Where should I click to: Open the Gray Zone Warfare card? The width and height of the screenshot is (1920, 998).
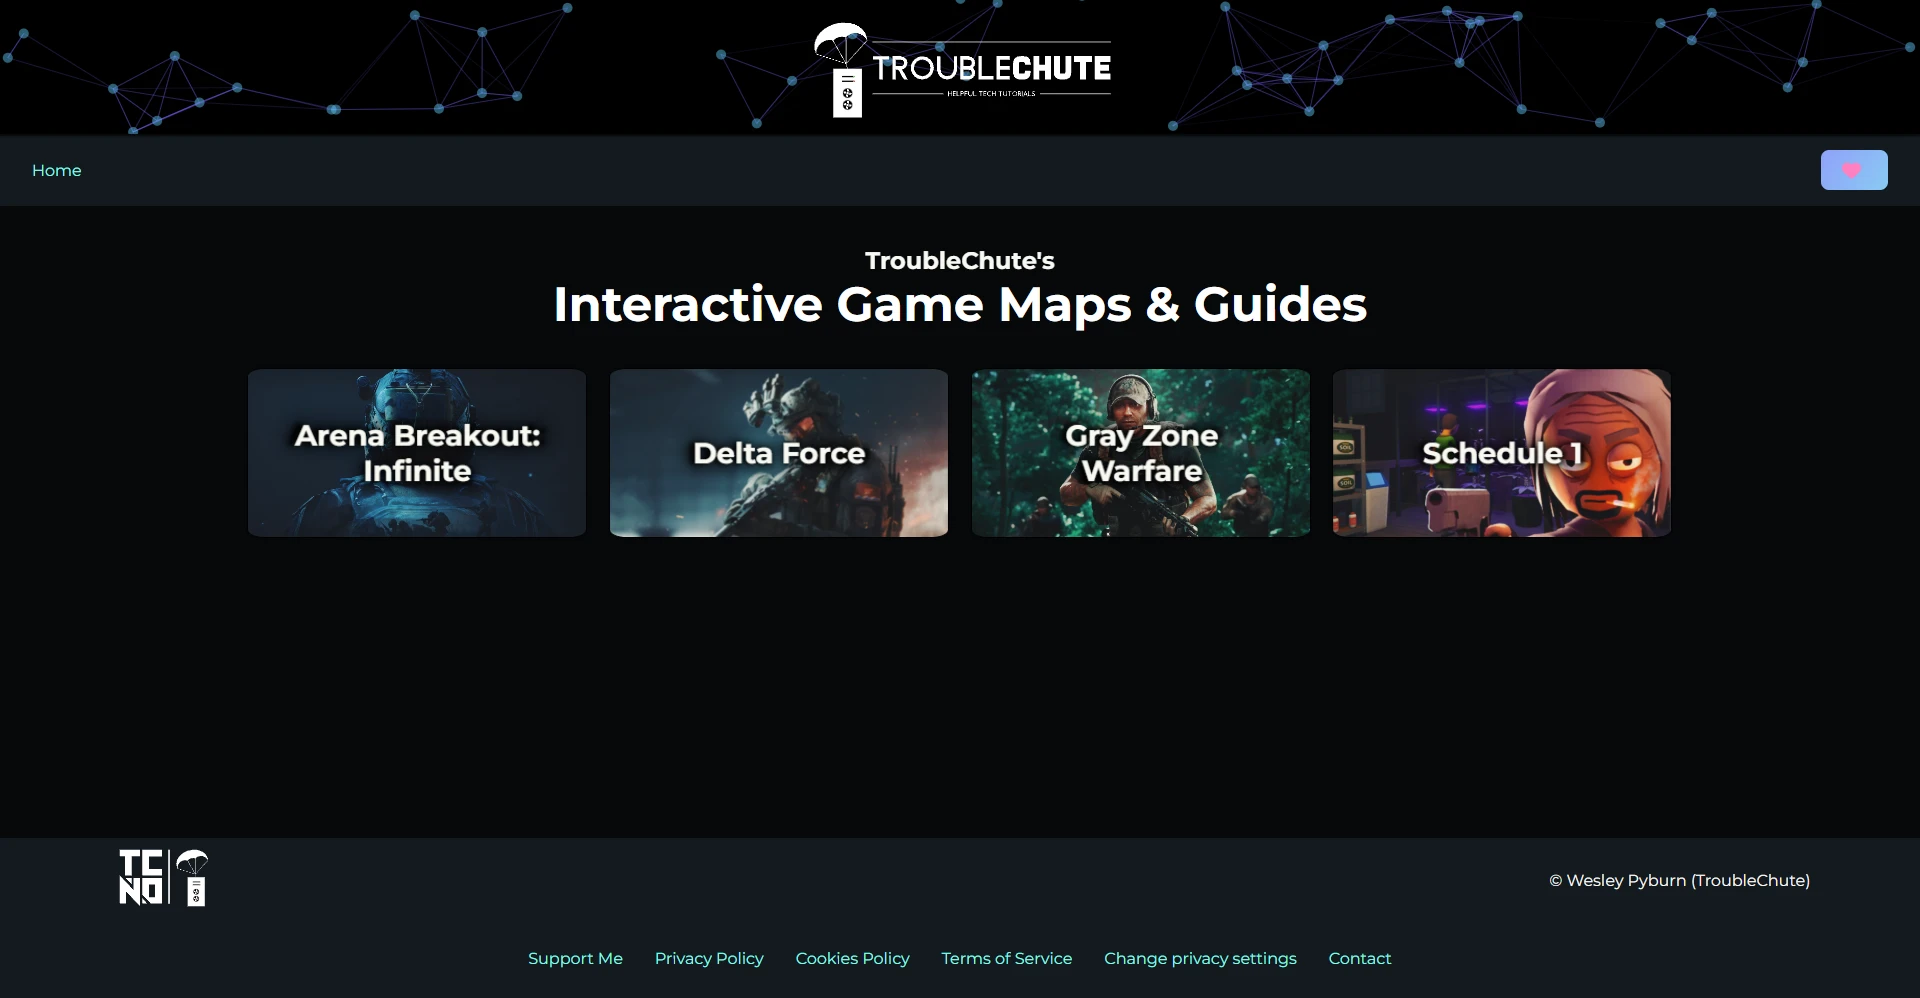[1141, 453]
